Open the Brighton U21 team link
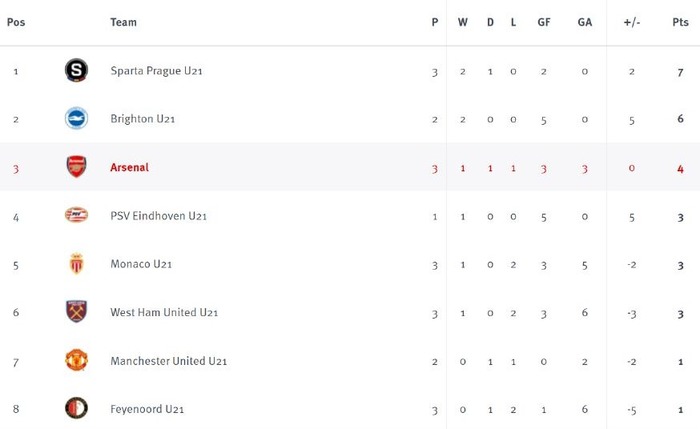Image resolution: width=700 pixels, height=429 pixels. 142,119
